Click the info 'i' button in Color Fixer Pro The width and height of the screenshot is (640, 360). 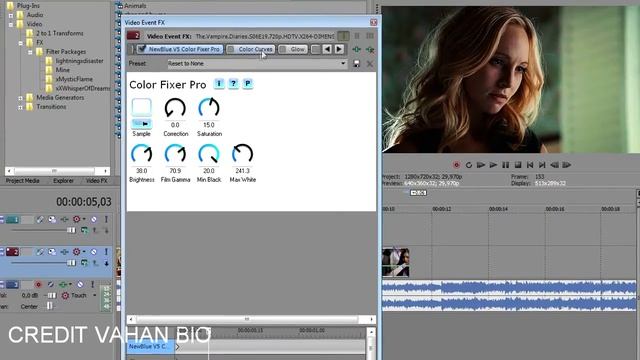[x=219, y=84]
